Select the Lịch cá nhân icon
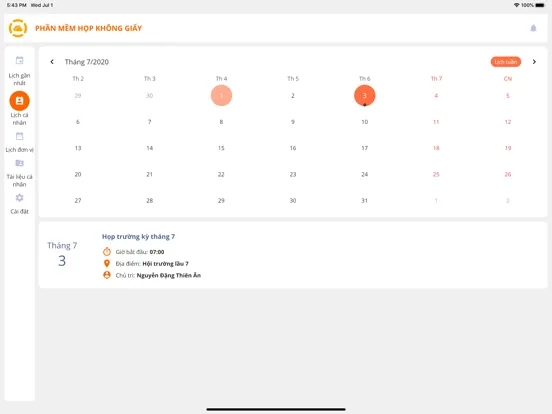The height and width of the screenshot is (414, 552). (19, 101)
